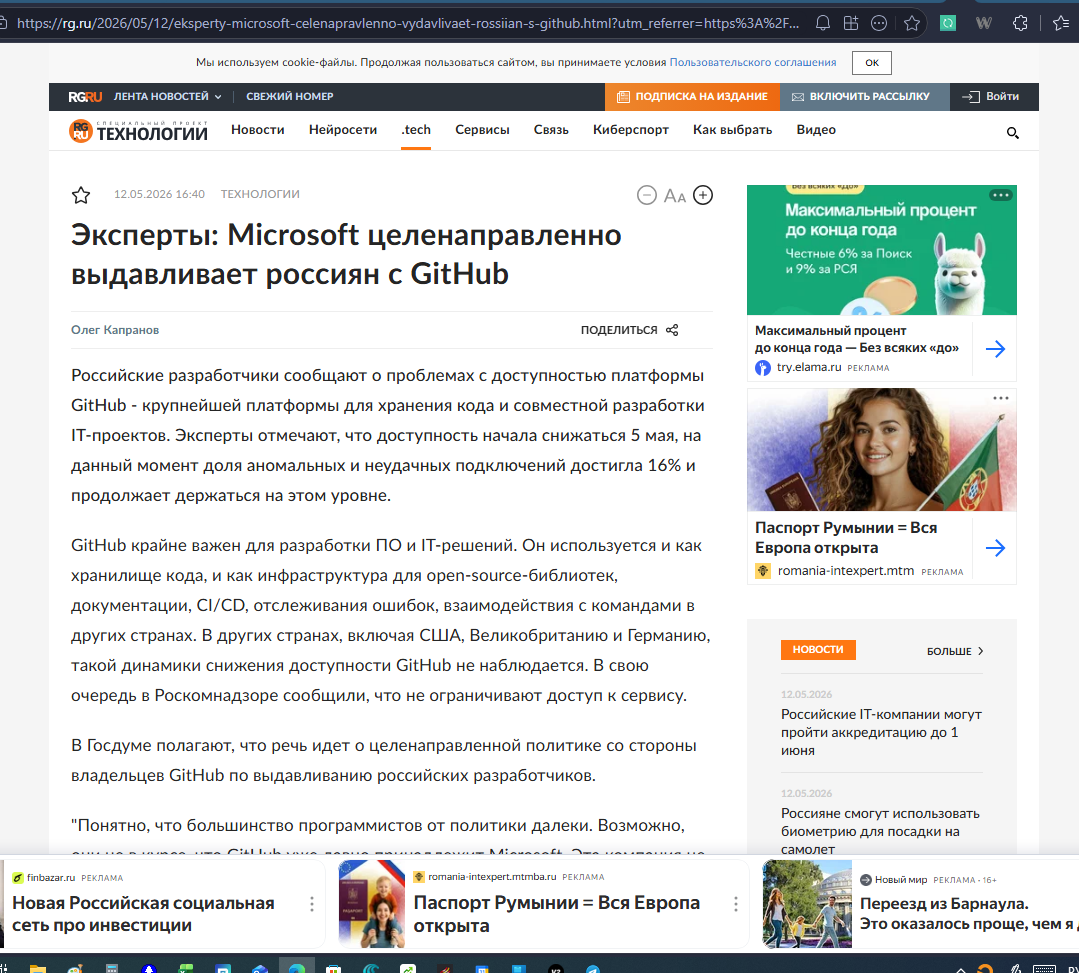Decrease the article font size with the minus

click(646, 195)
